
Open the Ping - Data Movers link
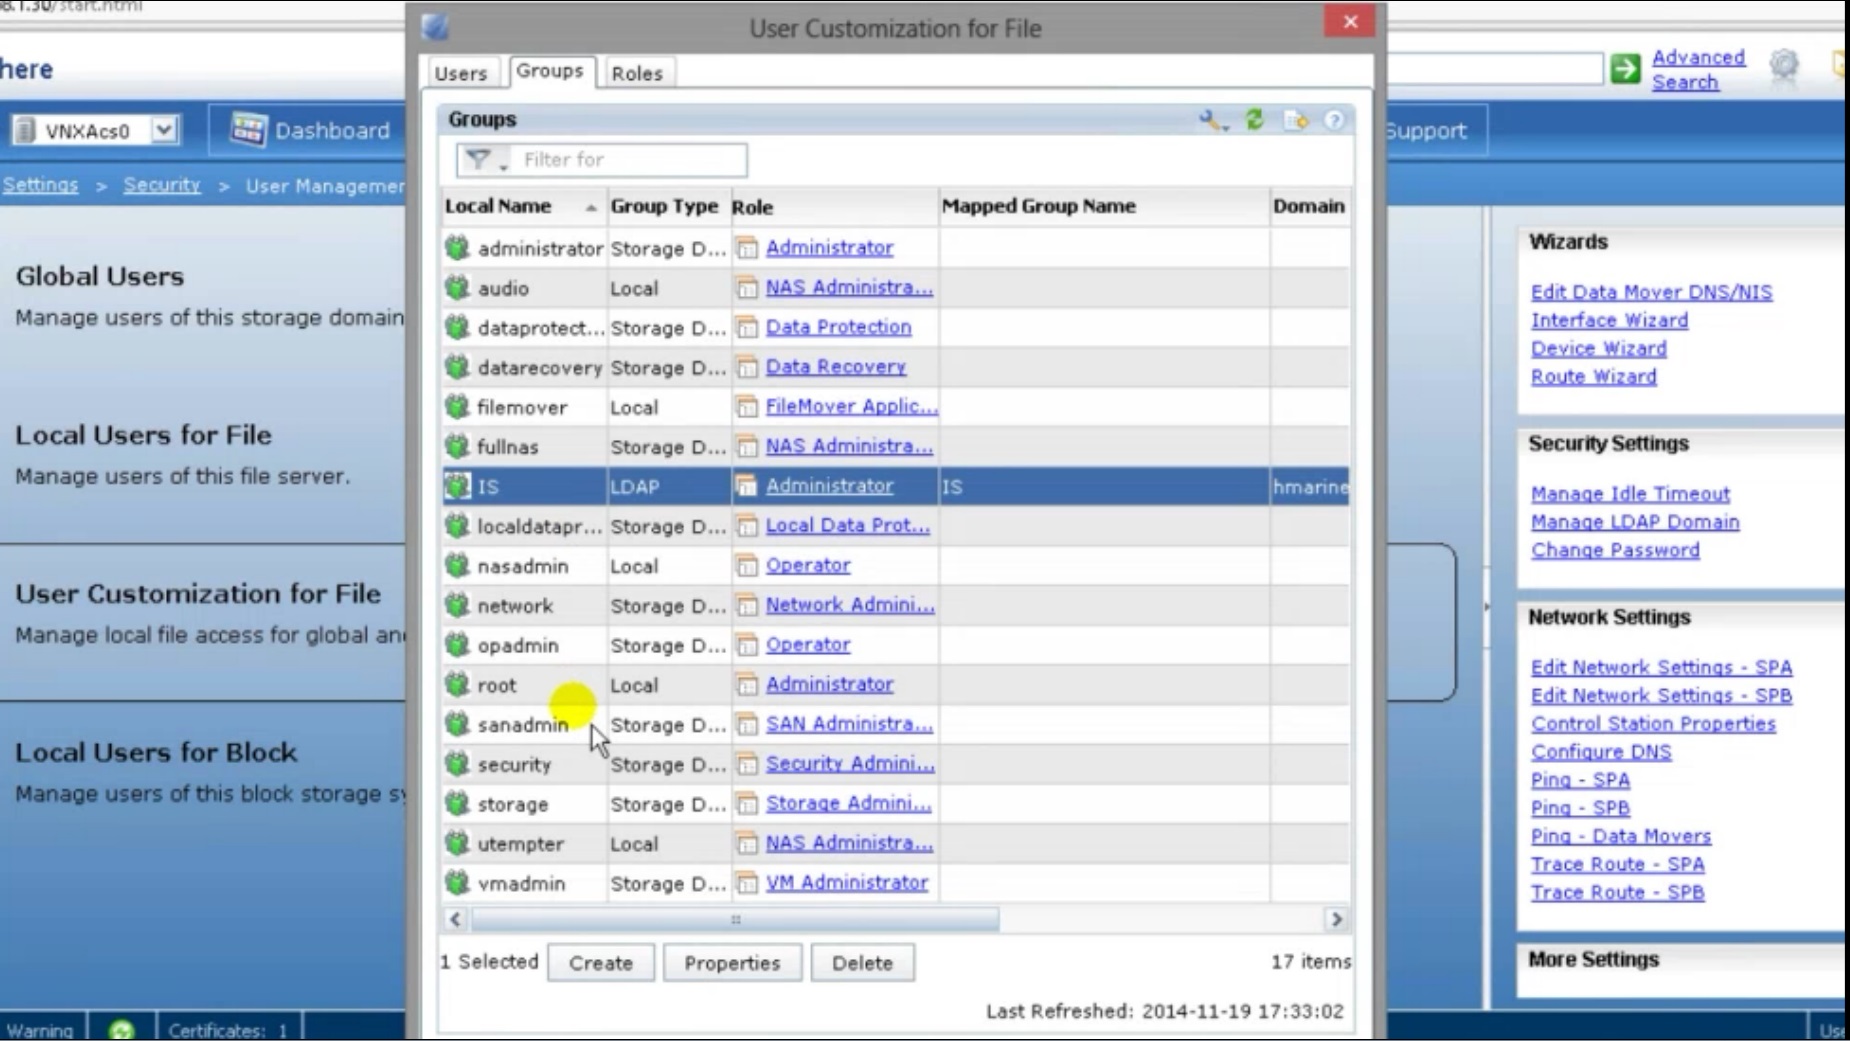1621,836
